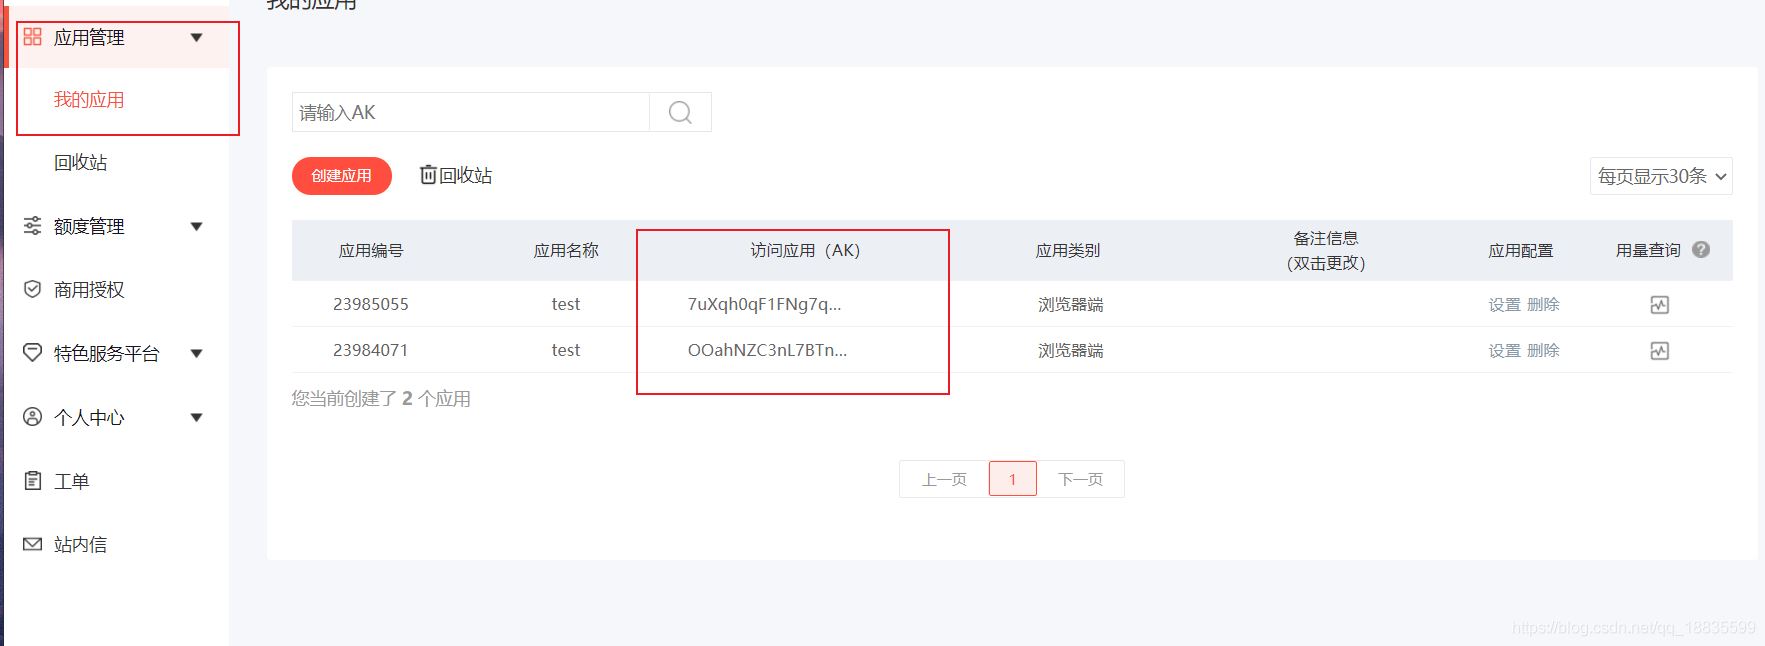Expand the 个人中心 section arrow
The width and height of the screenshot is (1765, 646).
click(x=196, y=417)
